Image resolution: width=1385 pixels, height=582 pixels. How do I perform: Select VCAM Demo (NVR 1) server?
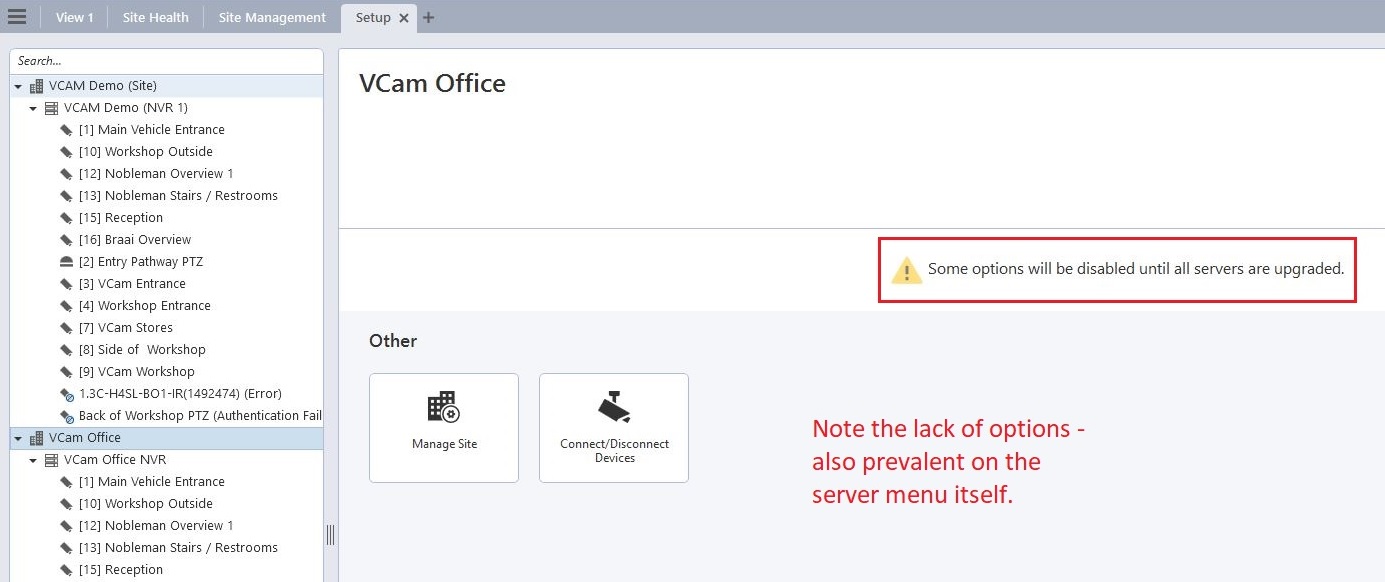coord(125,108)
